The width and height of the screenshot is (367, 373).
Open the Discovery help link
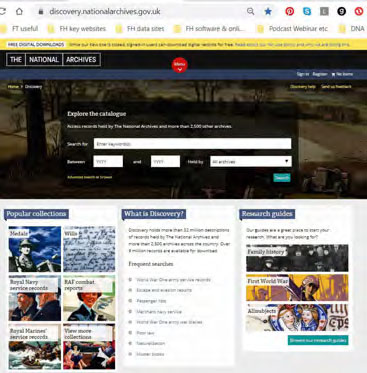[x=303, y=87]
